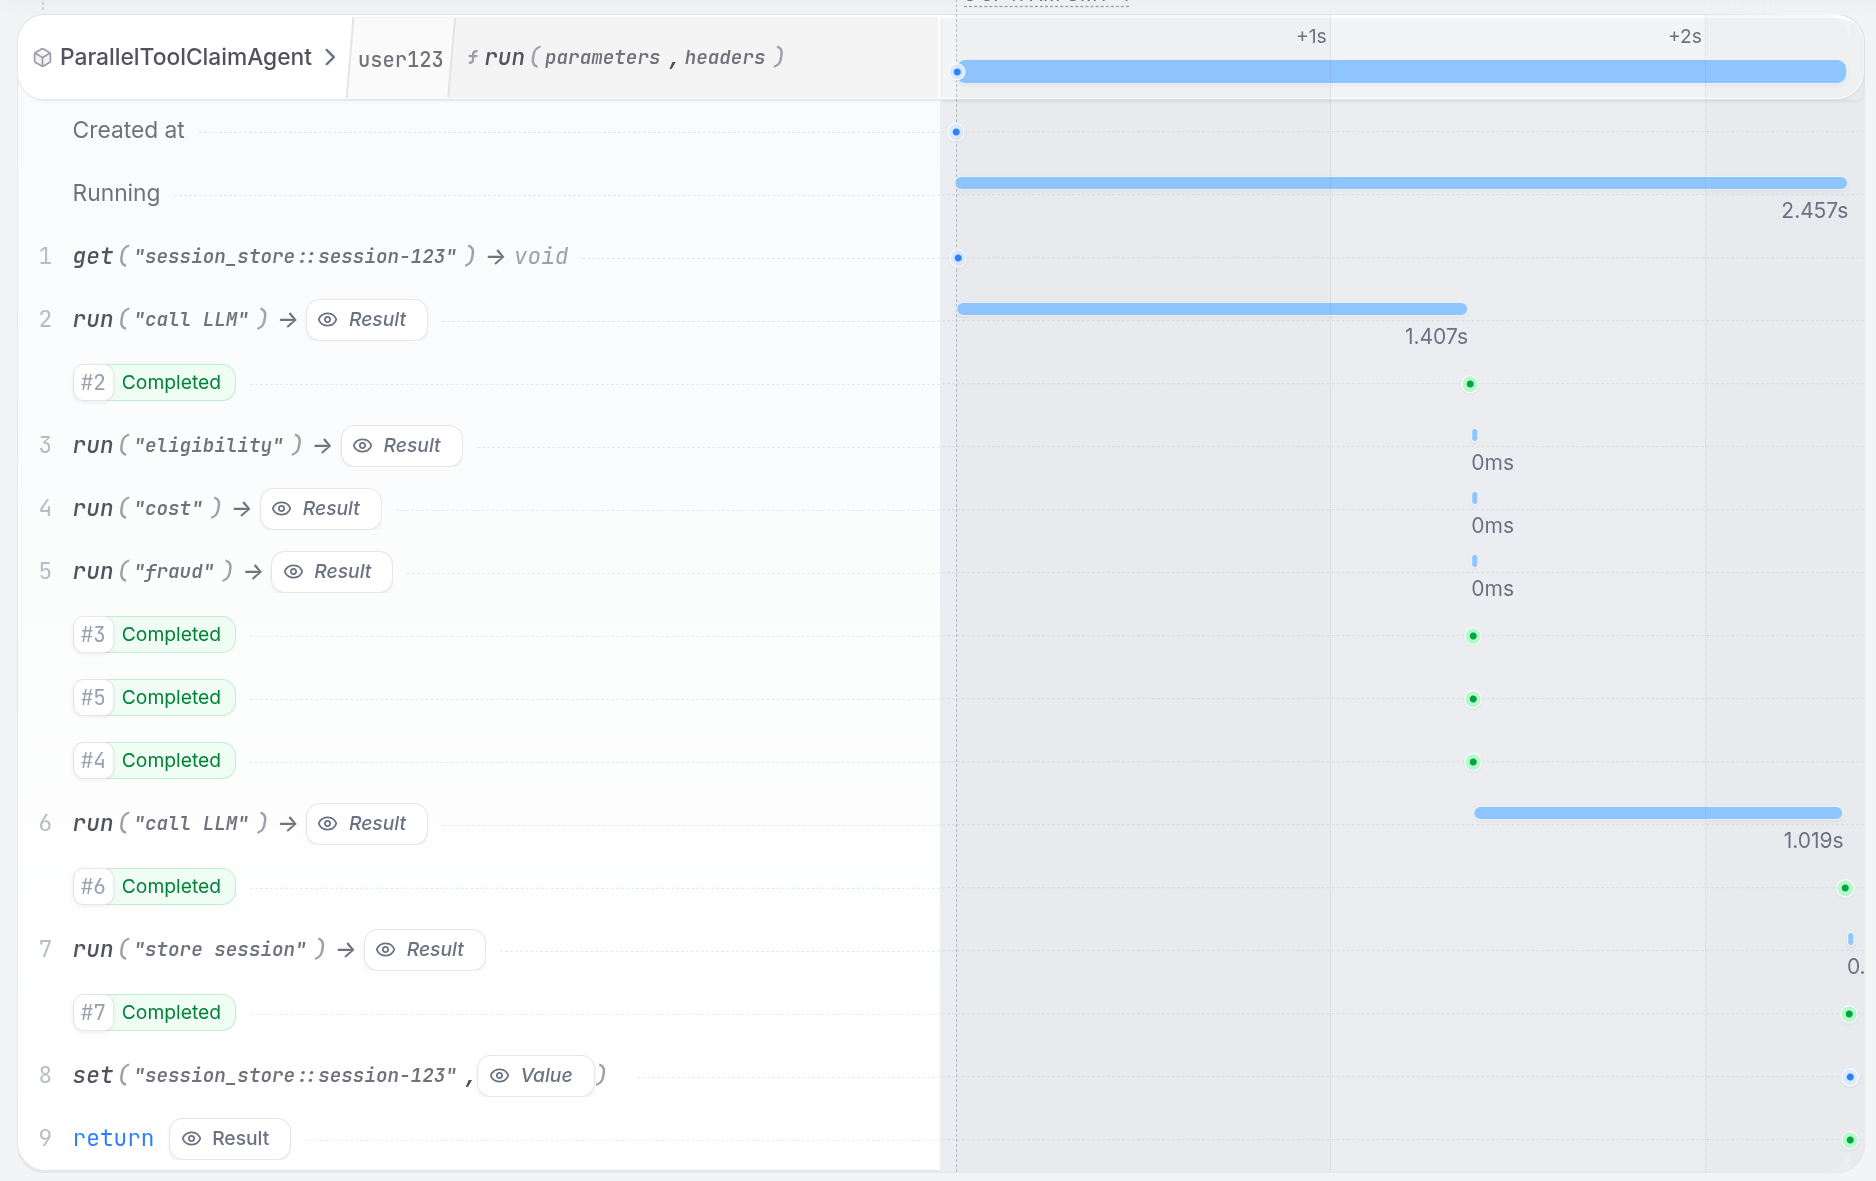Click the Created at row label
The height and width of the screenshot is (1181, 1876).
pos(128,131)
